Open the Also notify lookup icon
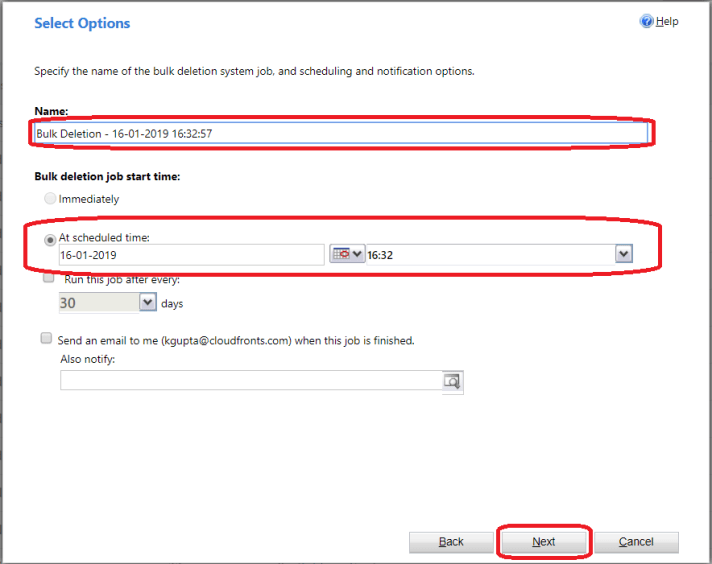712x564 pixels. (452, 380)
